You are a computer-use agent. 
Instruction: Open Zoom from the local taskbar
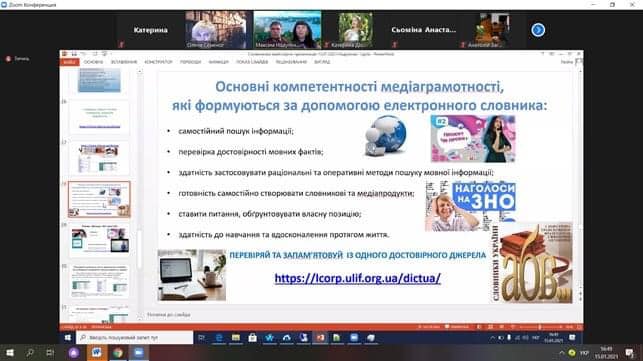[139, 353]
